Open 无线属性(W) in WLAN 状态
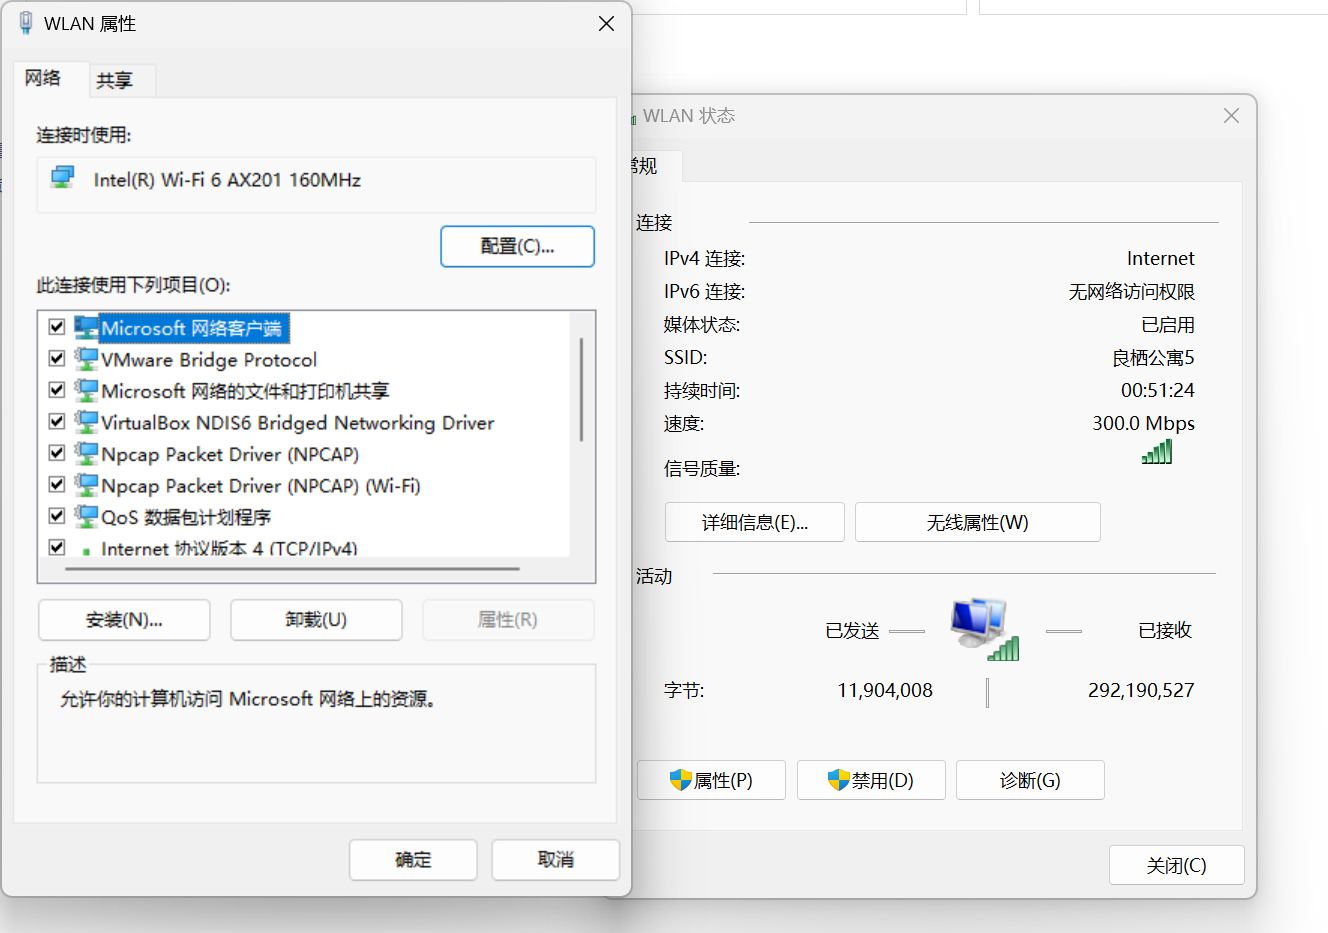The width and height of the screenshot is (1328, 933). click(978, 522)
